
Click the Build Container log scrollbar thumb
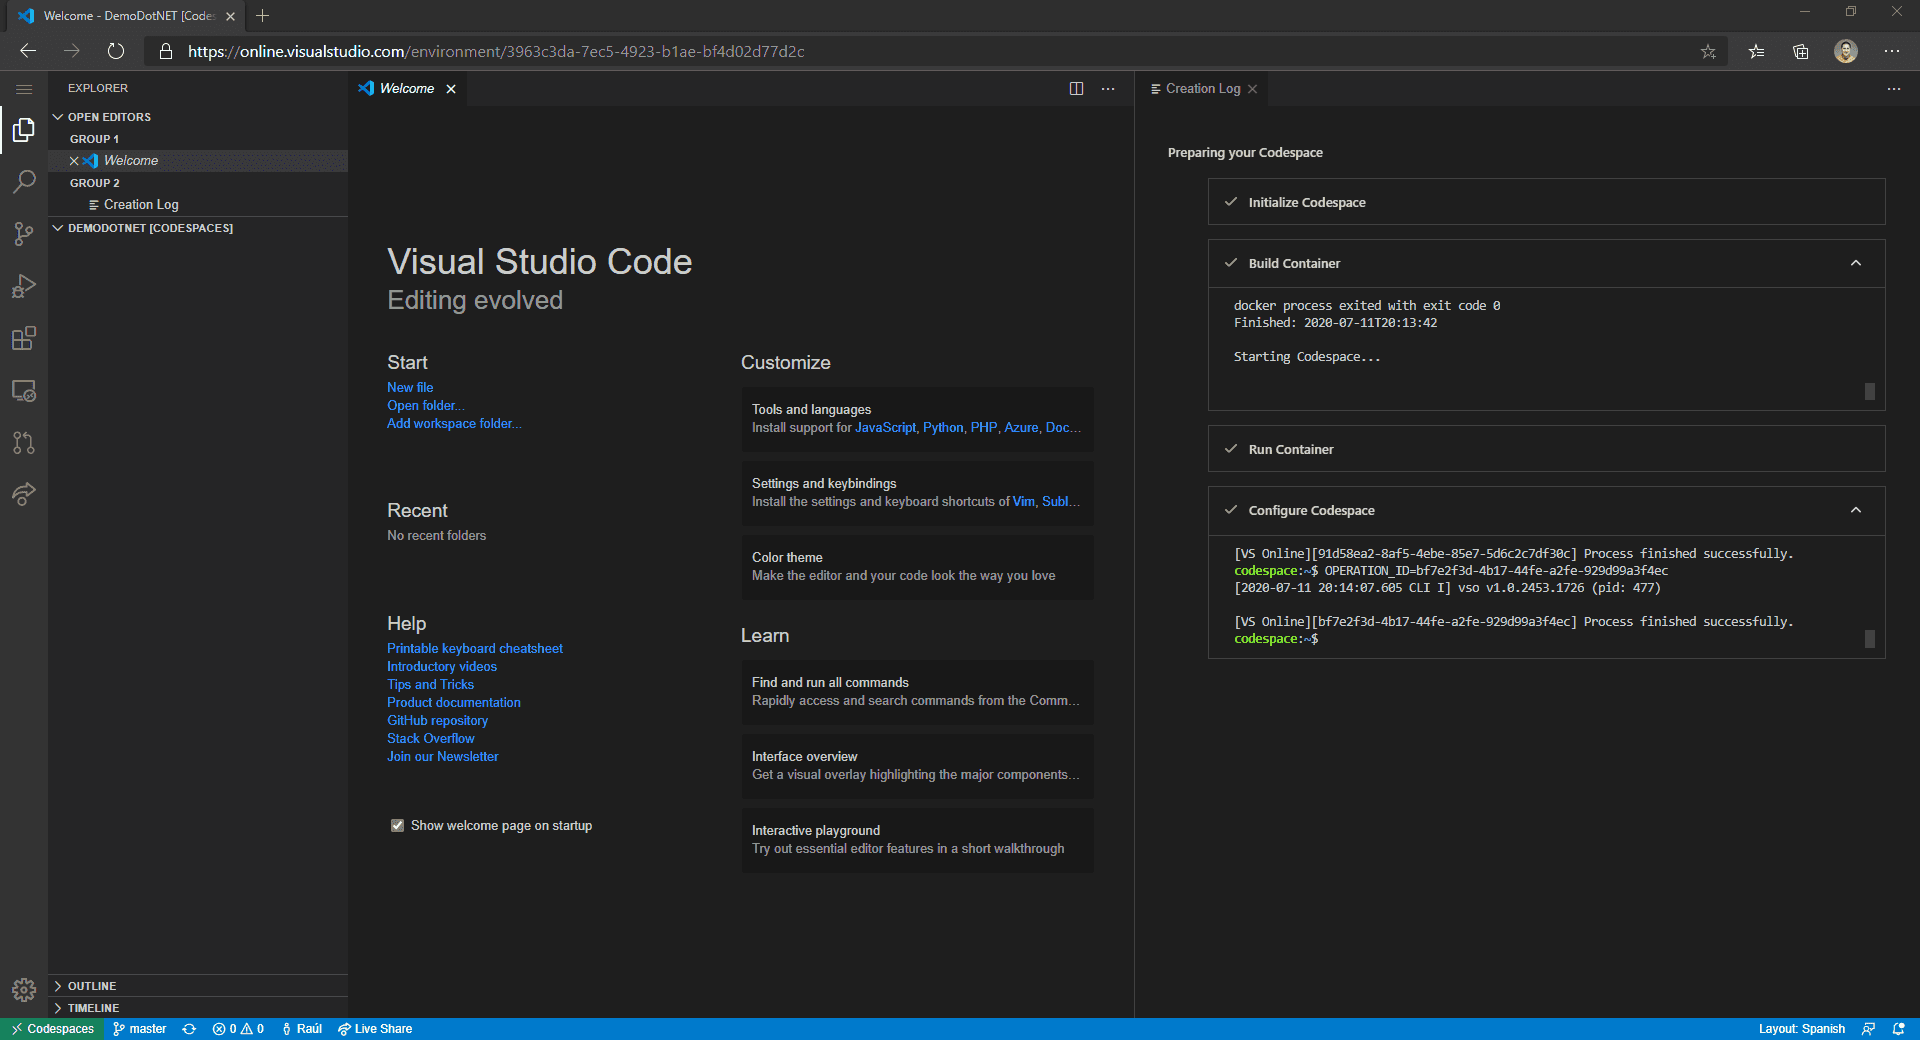[1870, 391]
